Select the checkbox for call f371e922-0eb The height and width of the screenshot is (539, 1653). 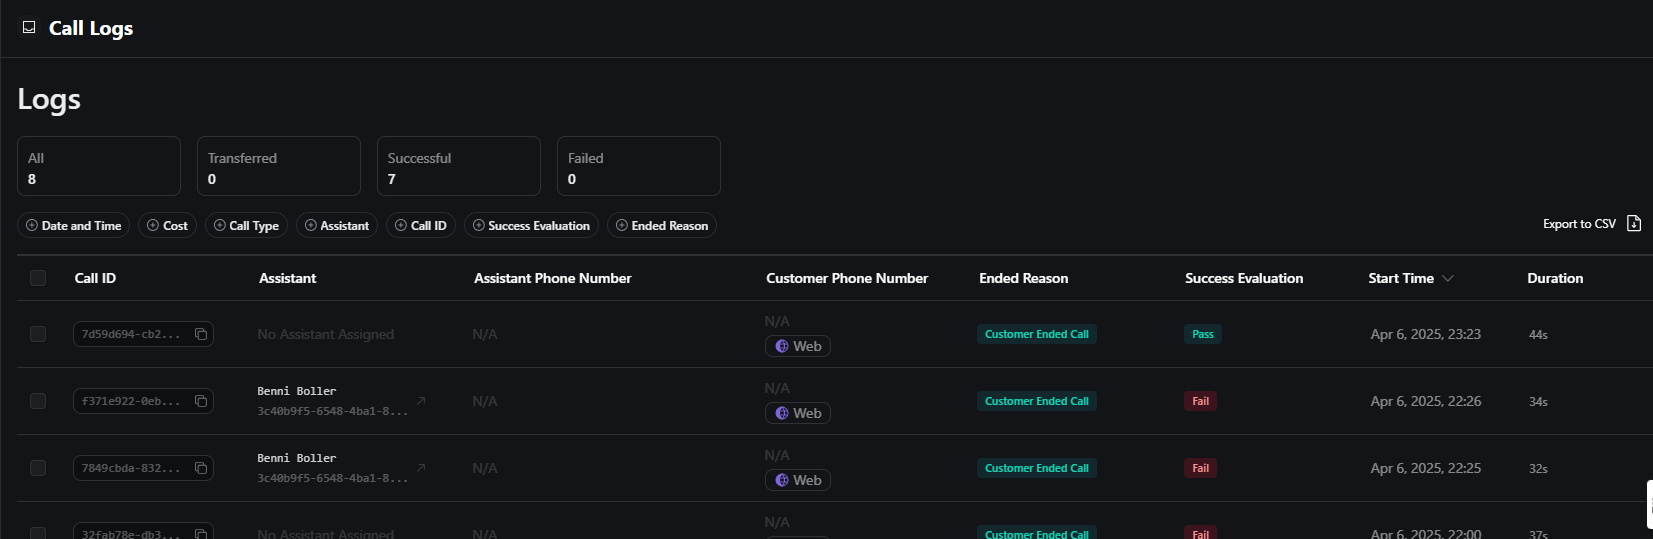pos(38,401)
